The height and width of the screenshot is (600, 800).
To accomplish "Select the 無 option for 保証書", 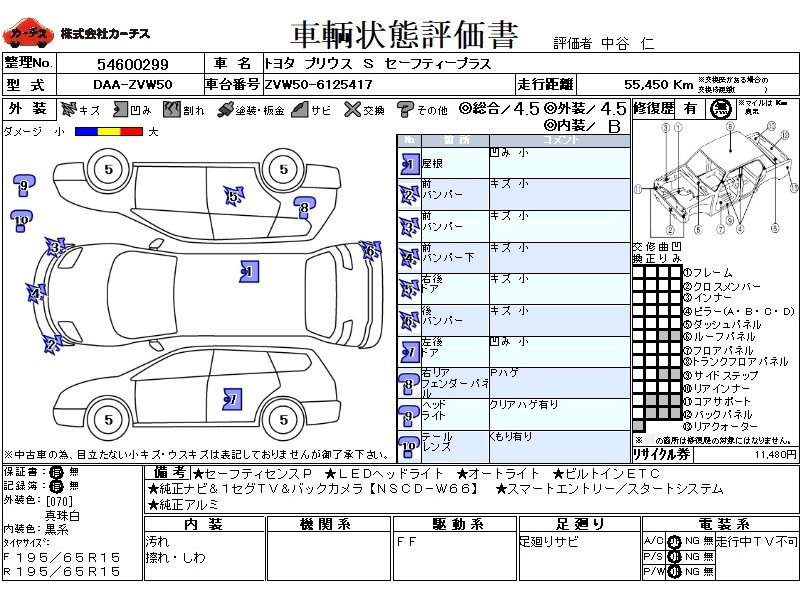I will point(74,472).
